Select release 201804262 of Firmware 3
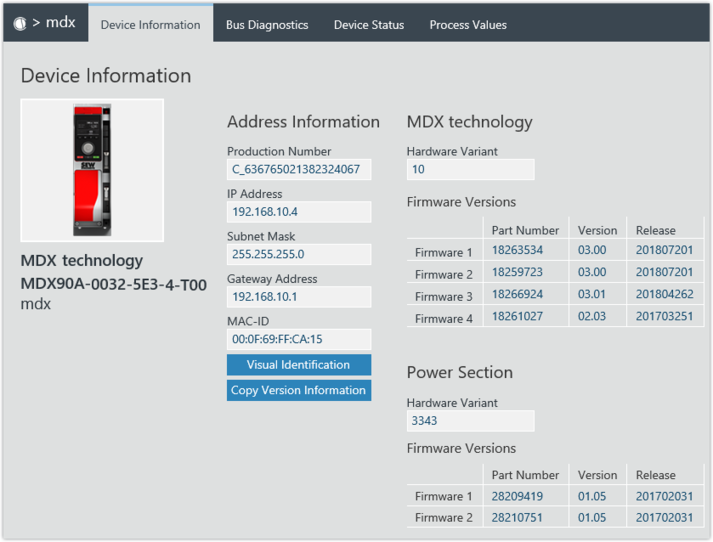This screenshot has height=542, width=713. pos(664,295)
